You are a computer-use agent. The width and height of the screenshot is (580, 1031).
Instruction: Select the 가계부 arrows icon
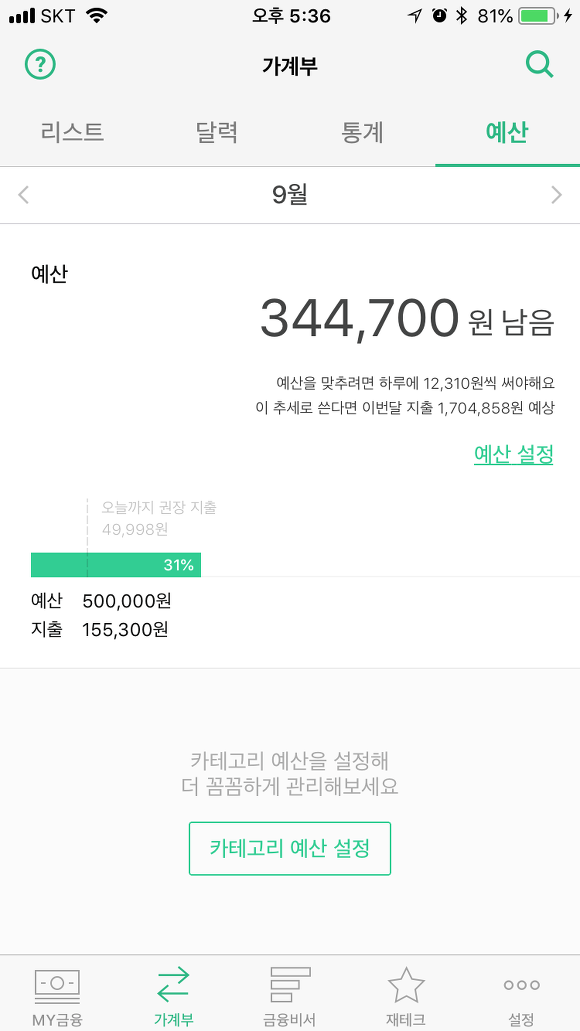173,984
